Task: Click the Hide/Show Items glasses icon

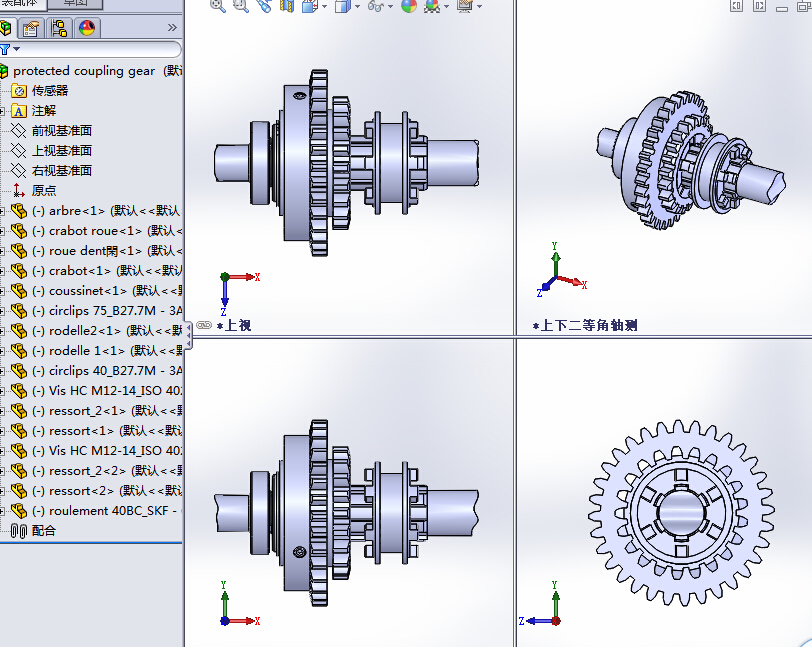Action: (x=375, y=6)
